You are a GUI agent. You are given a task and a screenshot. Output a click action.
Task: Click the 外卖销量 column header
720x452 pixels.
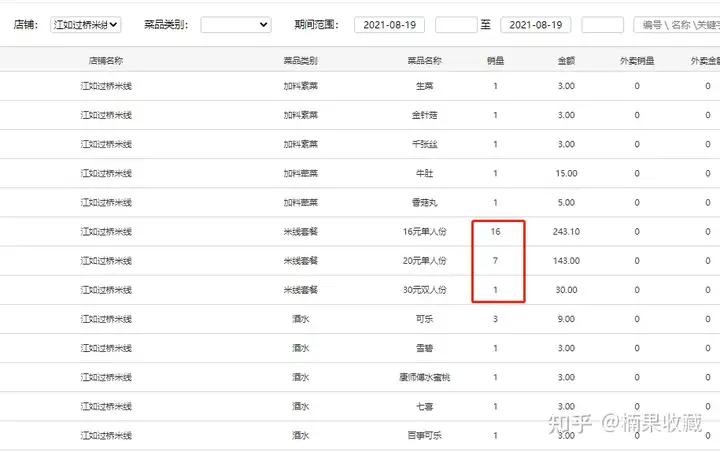pos(637,61)
